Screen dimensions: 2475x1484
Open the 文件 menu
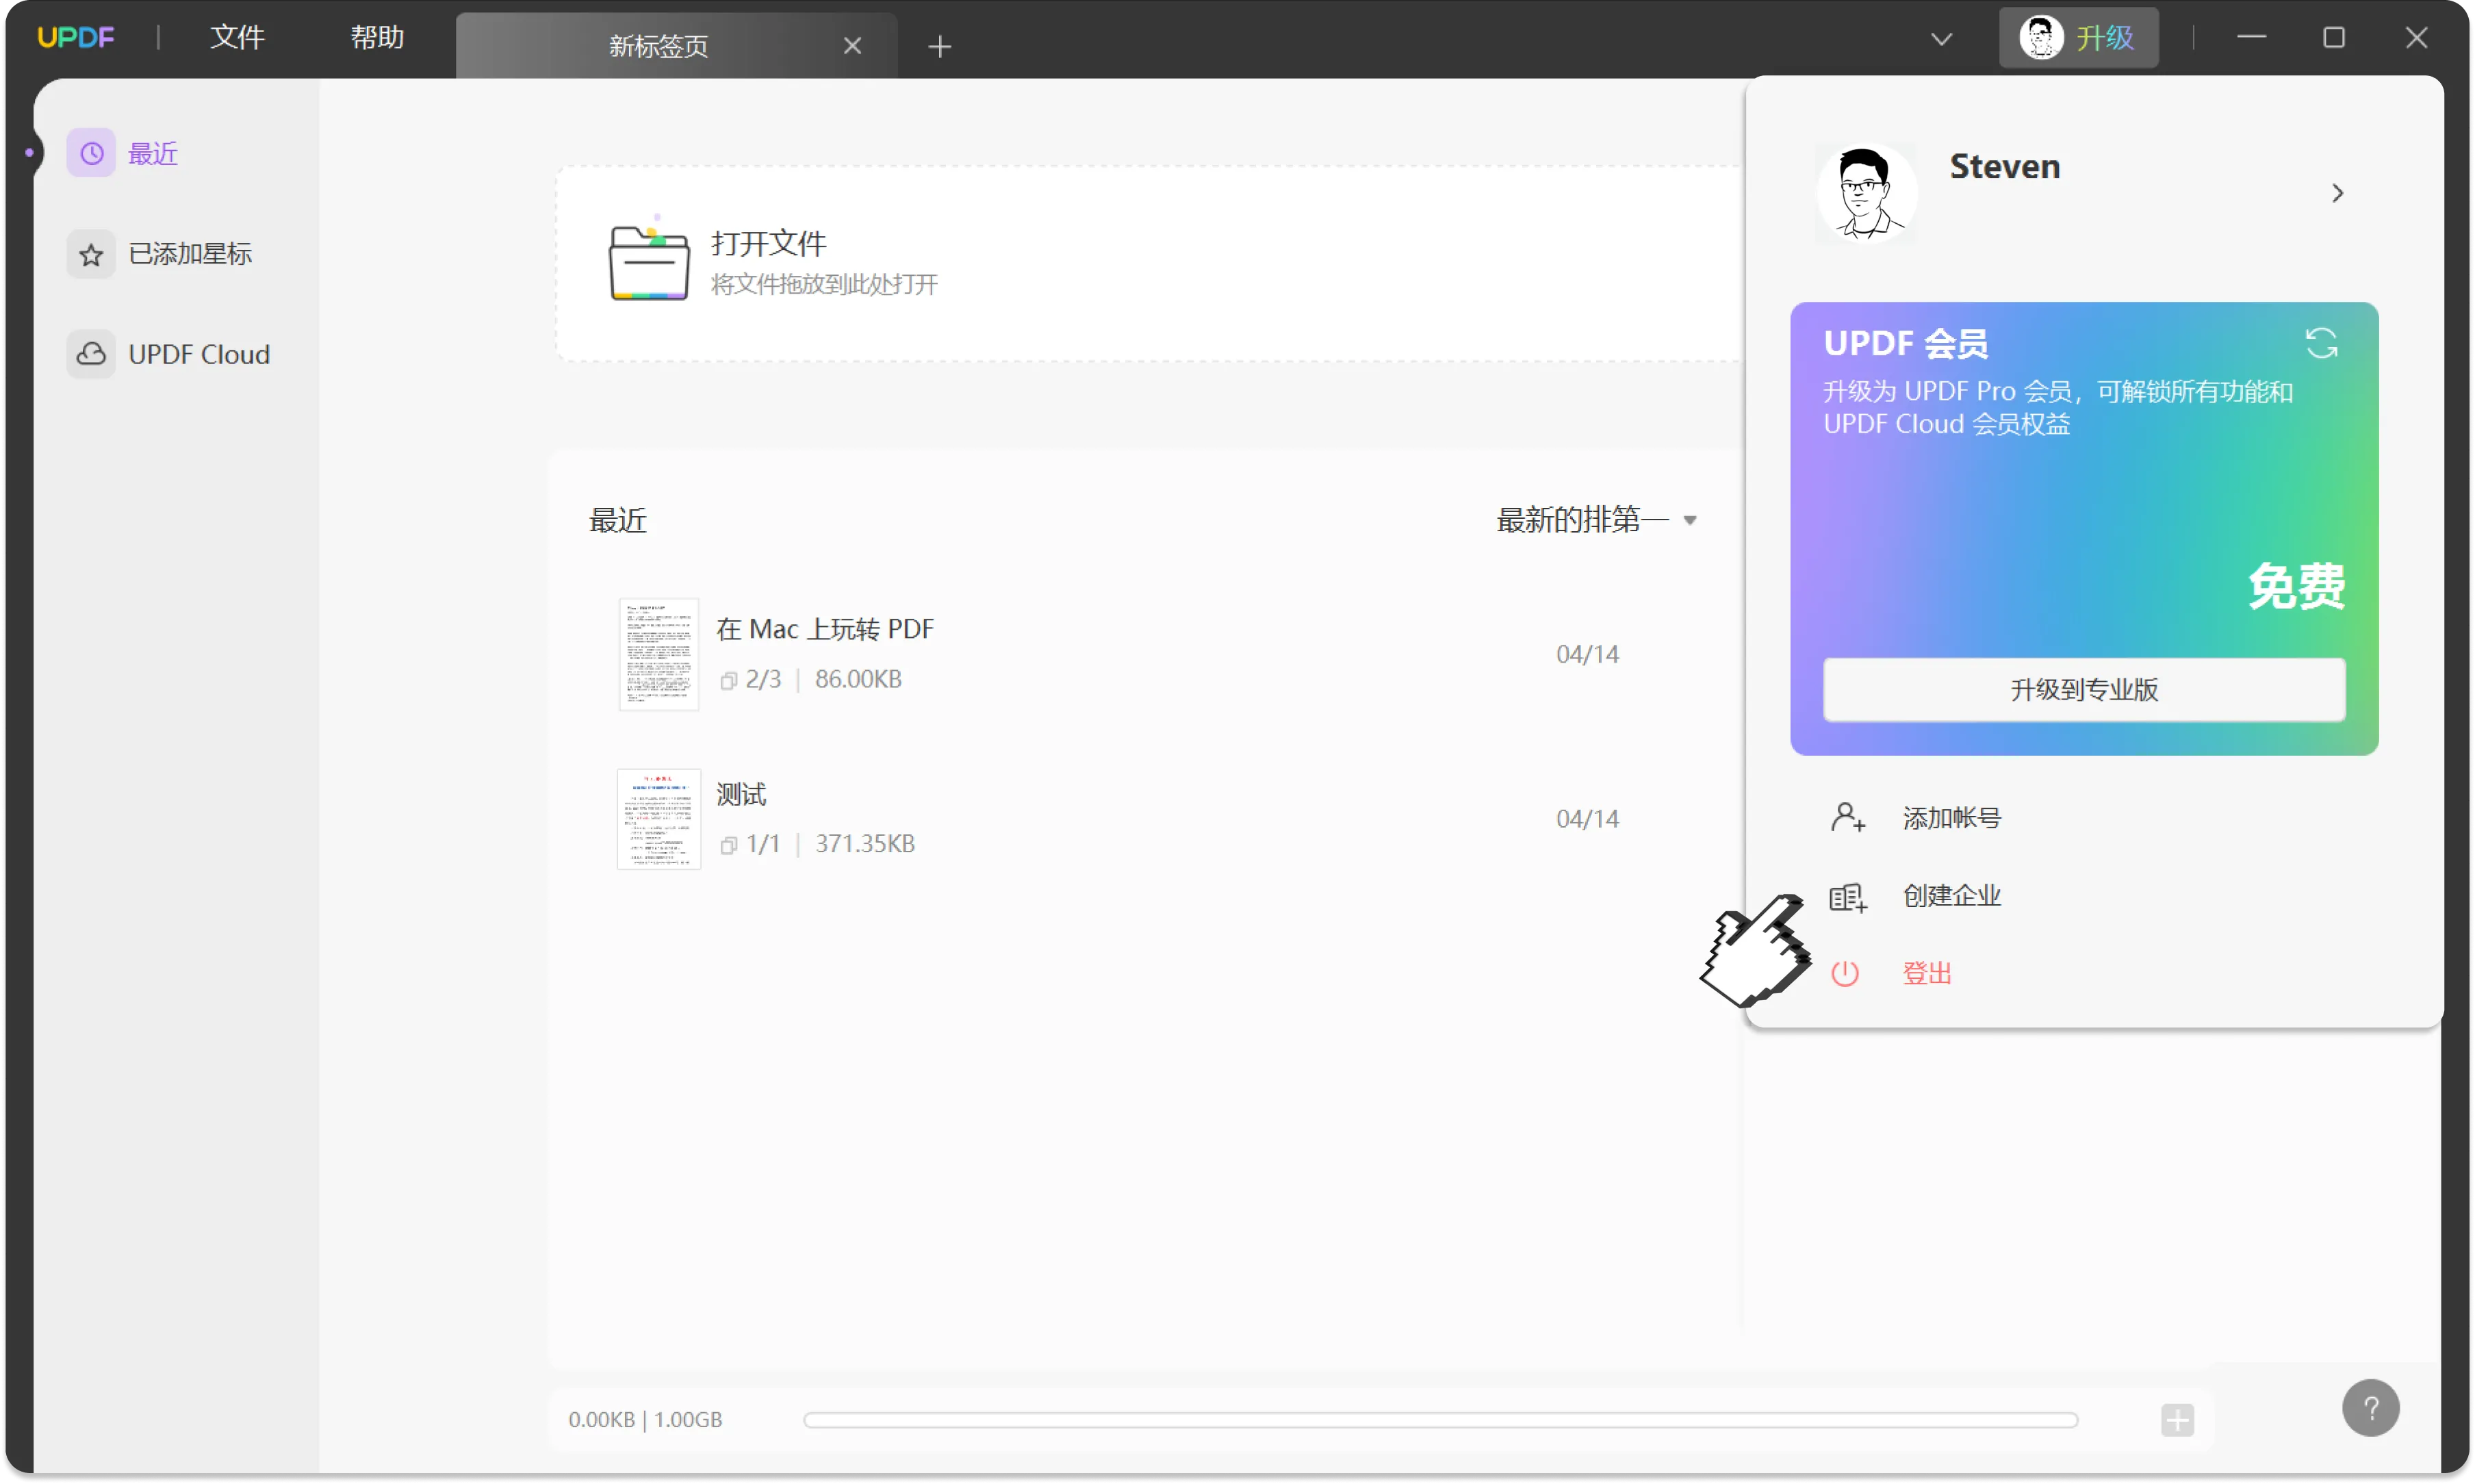click(238, 38)
